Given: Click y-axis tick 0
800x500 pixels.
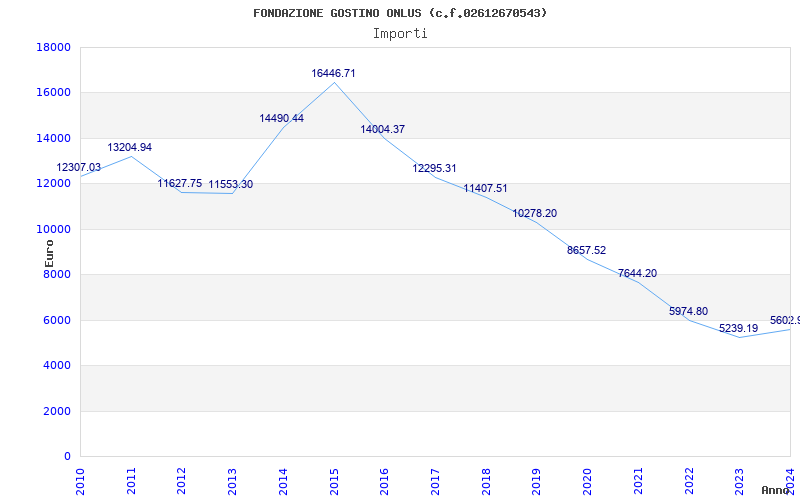Looking at the screenshot, I should click(67, 457).
